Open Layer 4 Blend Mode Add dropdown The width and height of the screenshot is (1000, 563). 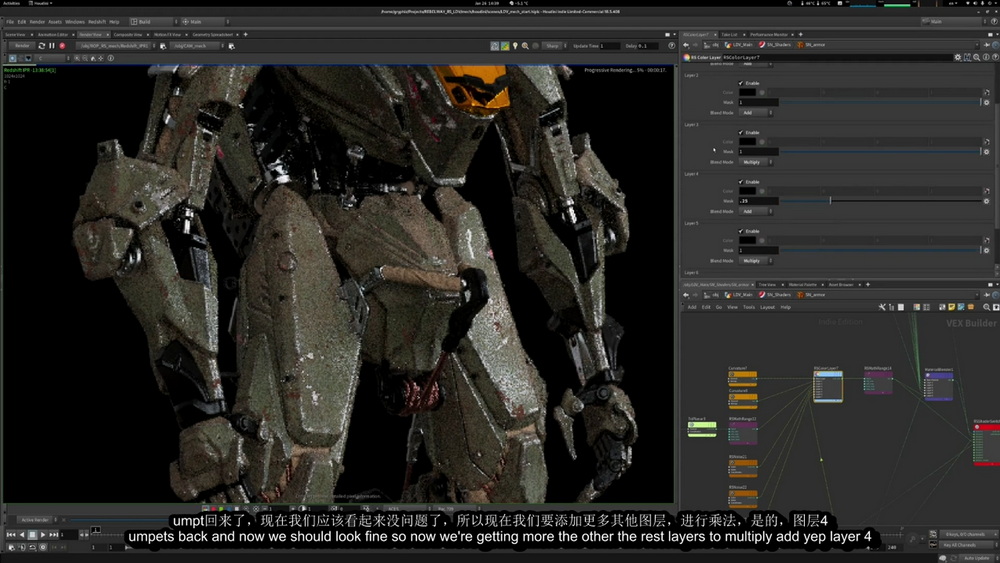tap(756, 211)
